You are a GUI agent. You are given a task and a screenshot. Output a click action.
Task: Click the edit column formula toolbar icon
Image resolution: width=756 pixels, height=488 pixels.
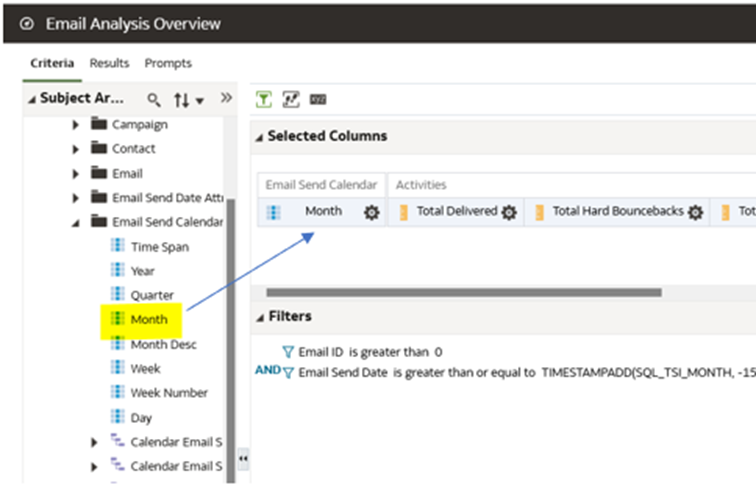291,99
